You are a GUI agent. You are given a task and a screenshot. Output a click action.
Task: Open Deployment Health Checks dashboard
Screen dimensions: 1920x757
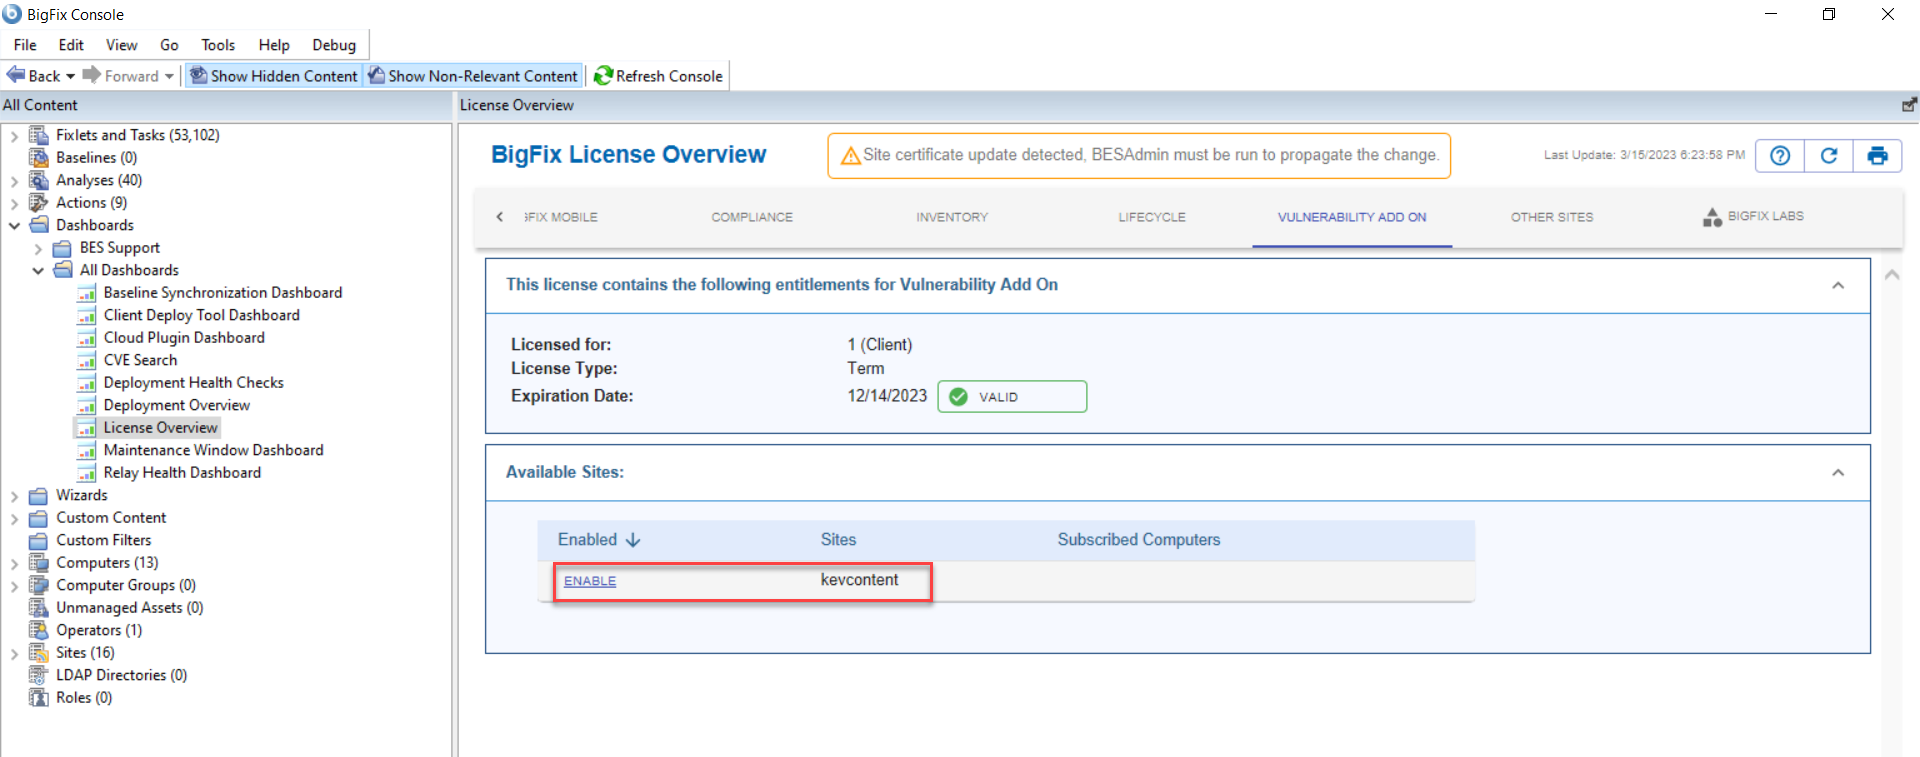coord(193,383)
